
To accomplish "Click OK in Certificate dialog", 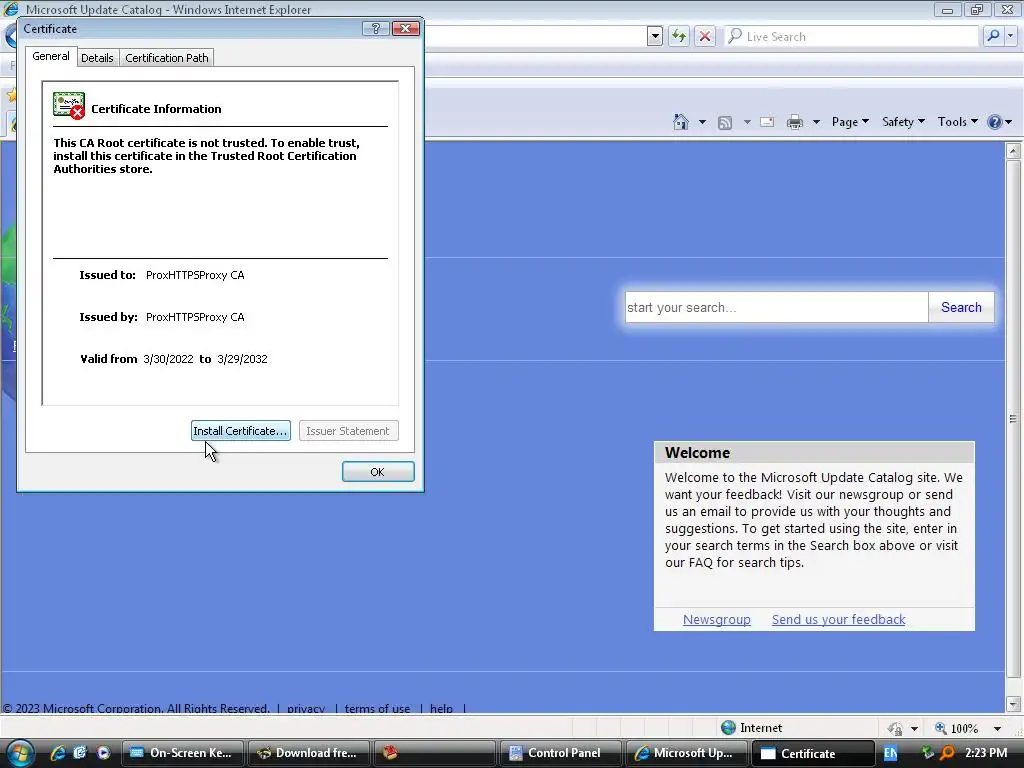I will pyautogui.click(x=377, y=472).
